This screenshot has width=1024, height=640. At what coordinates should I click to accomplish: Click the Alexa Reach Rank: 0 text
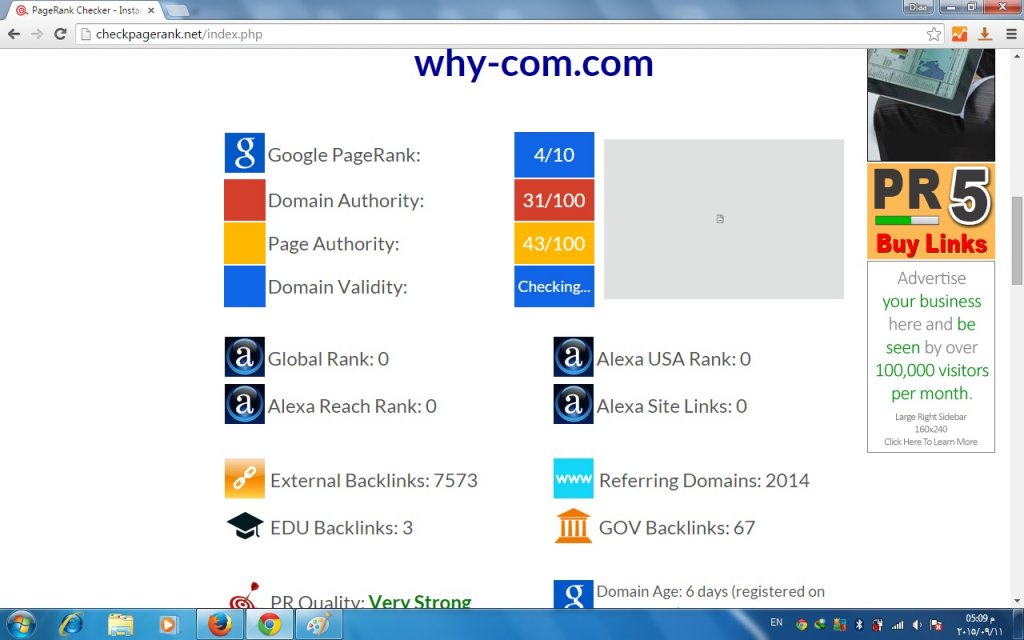pyautogui.click(x=352, y=406)
